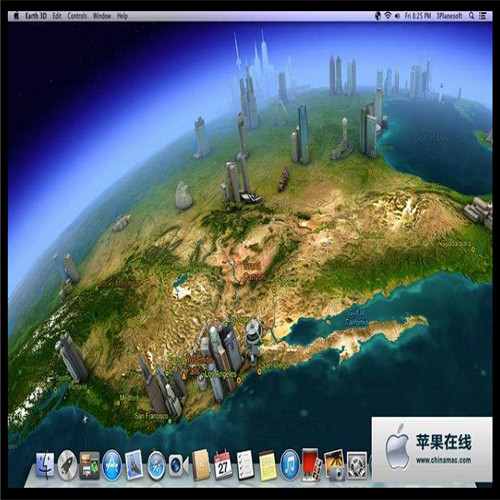The image size is (500, 500).
Task: Open Finder from the dock
Action: pyautogui.click(x=45, y=465)
